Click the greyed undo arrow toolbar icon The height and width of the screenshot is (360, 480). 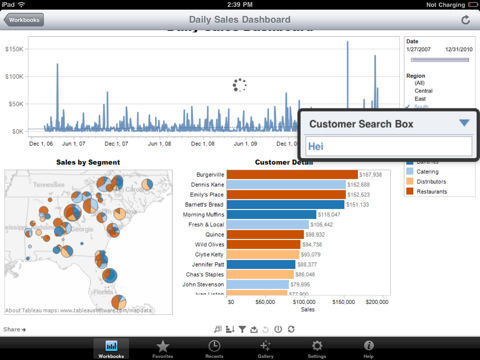(266, 329)
